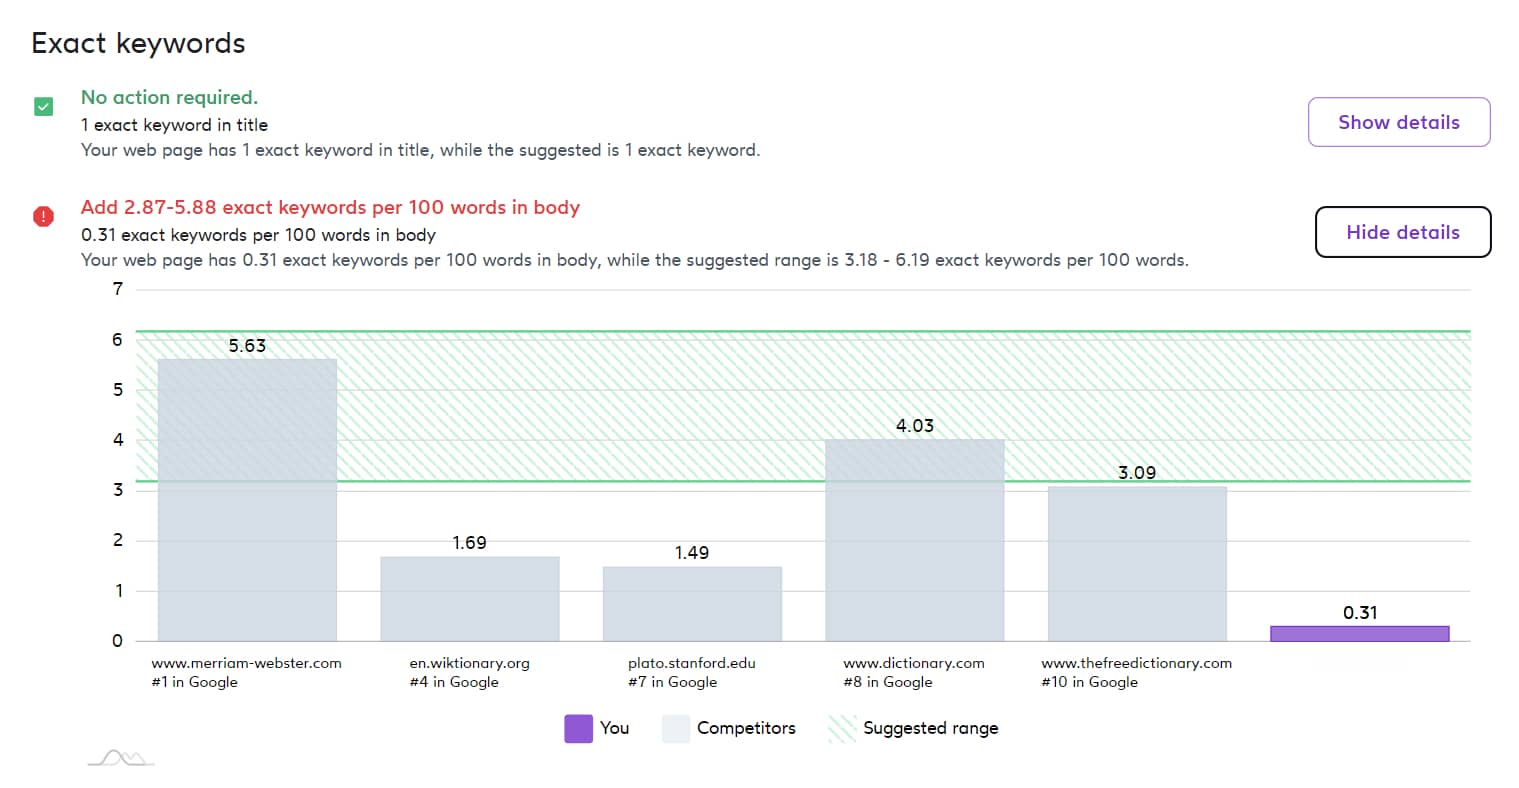Screen dimensions: 1519x788
Task: Click the '#8 in Google' rank label
Action: (888, 682)
